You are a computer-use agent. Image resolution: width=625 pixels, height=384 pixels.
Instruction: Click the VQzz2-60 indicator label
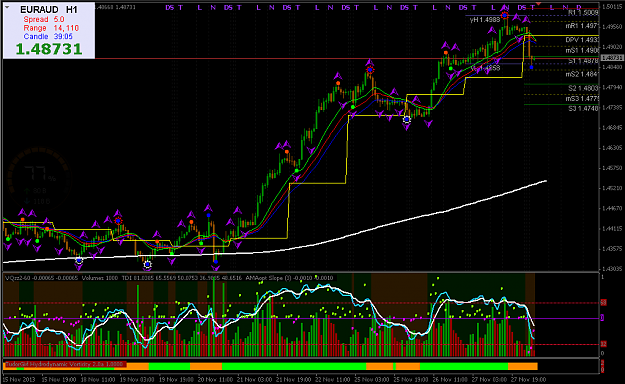(x=41, y=278)
